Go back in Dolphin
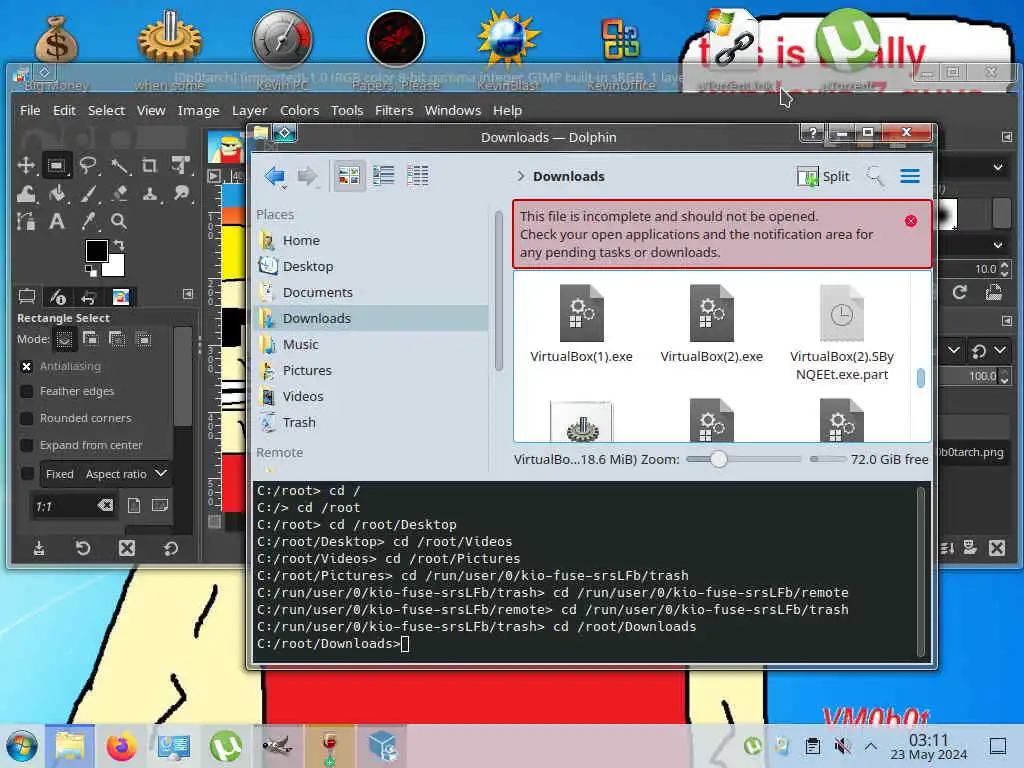Image resolution: width=1024 pixels, height=768 pixels. pyautogui.click(x=274, y=176)
